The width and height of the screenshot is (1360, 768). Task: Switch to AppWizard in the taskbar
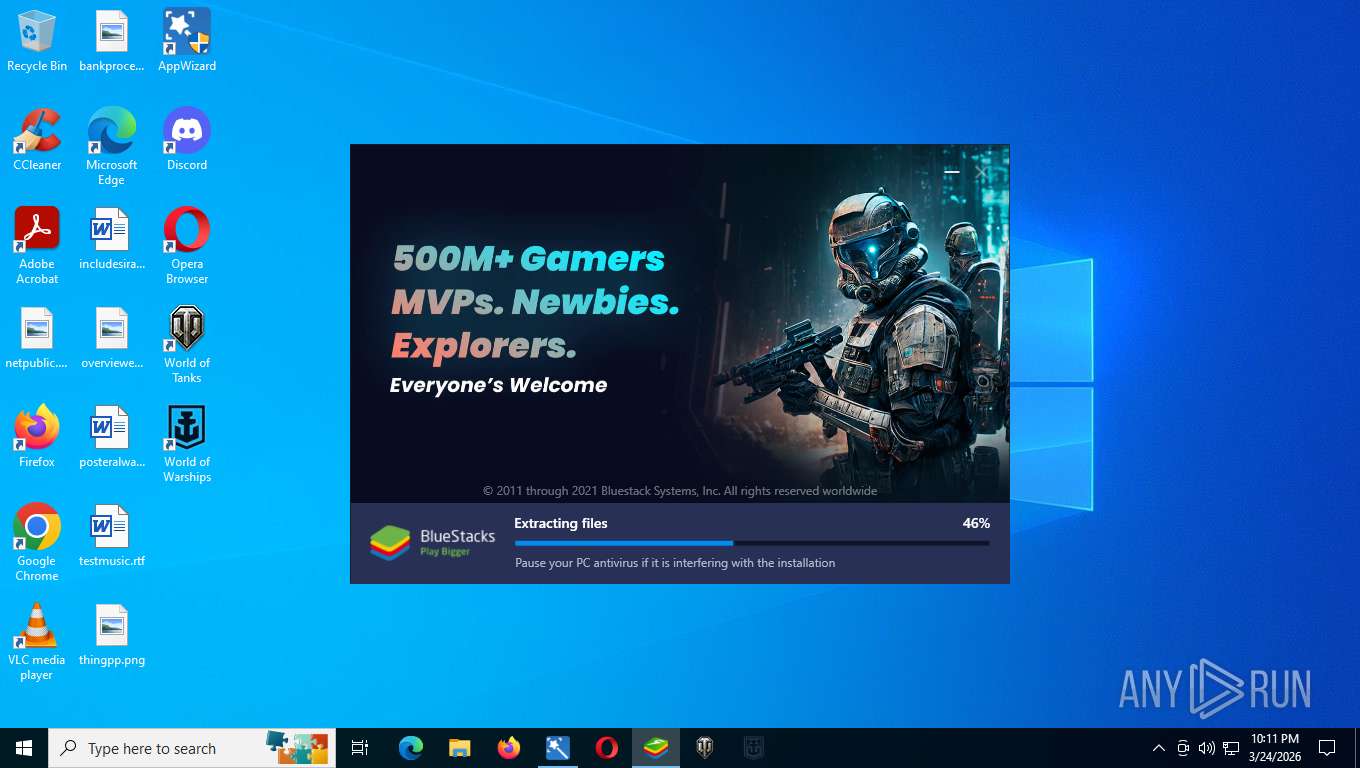click(557, 748)
